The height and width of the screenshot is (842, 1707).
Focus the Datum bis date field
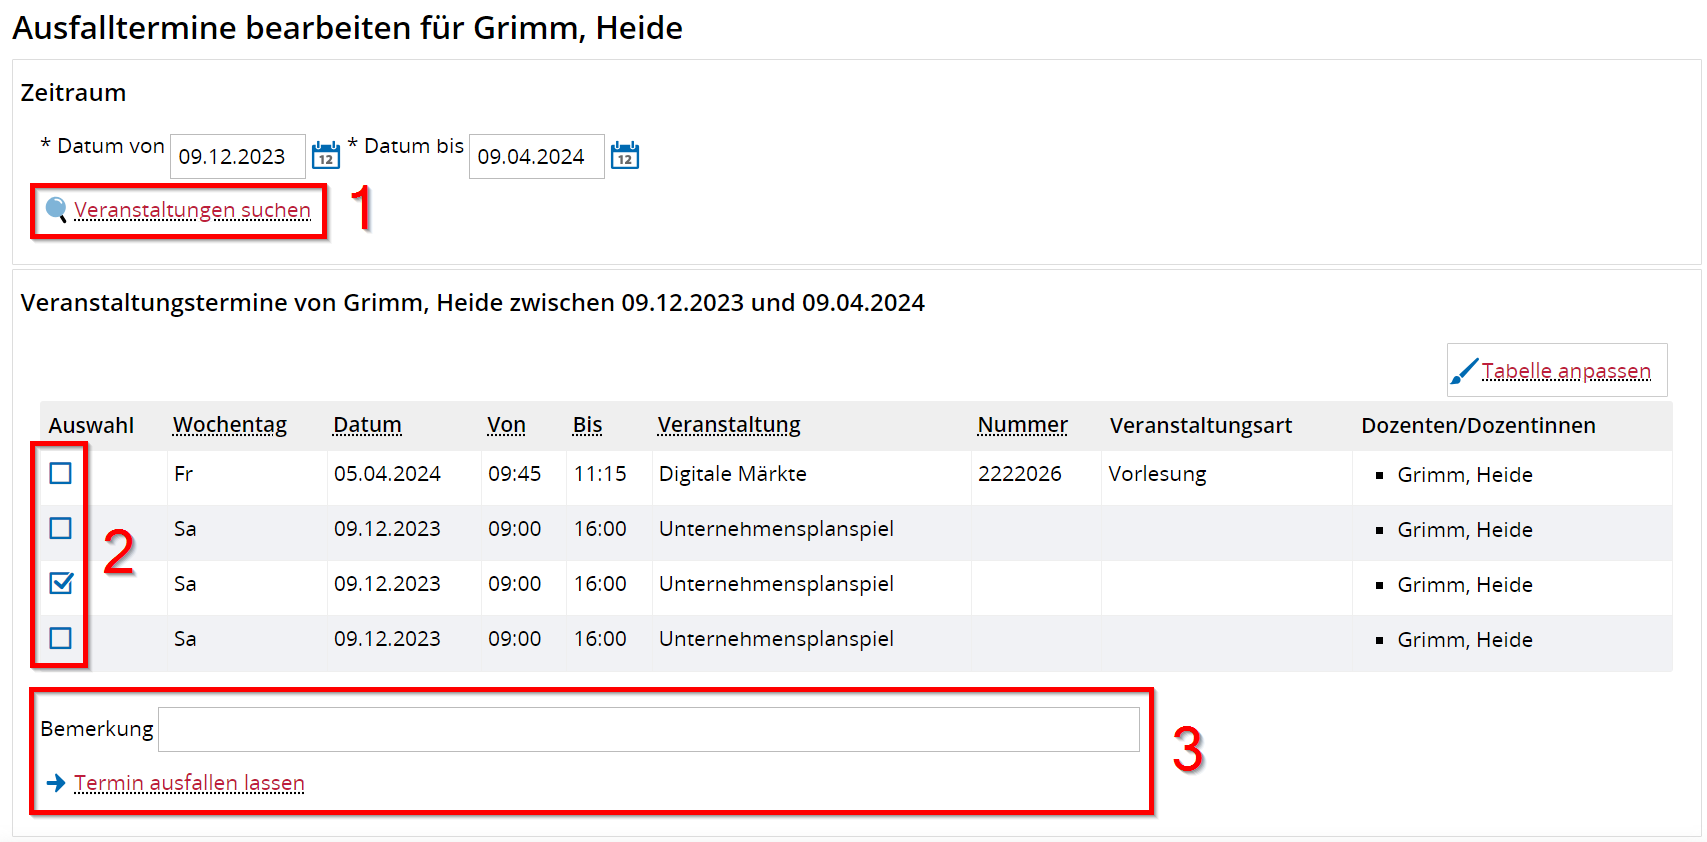[537, 156]
